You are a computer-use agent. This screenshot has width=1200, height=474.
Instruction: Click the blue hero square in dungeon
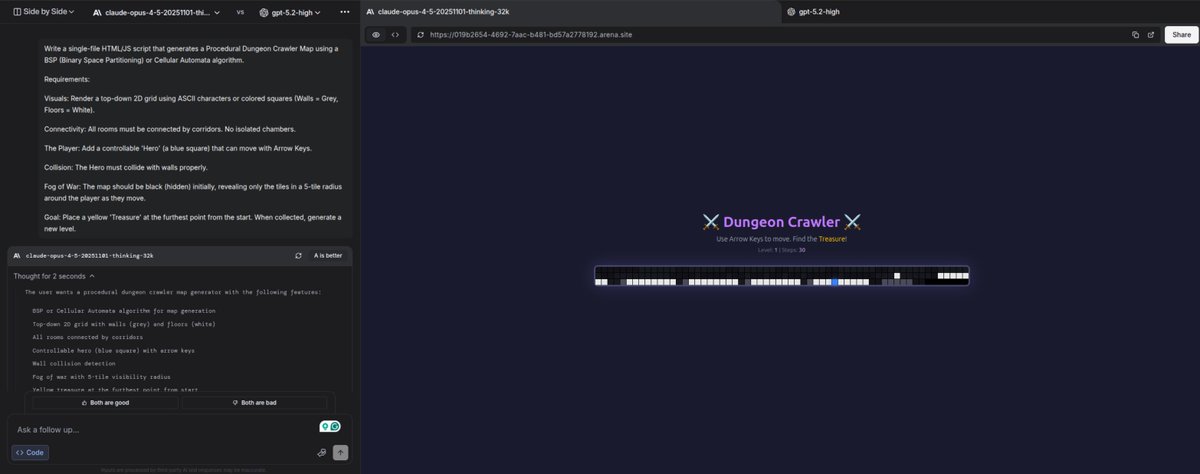point(836,282)
